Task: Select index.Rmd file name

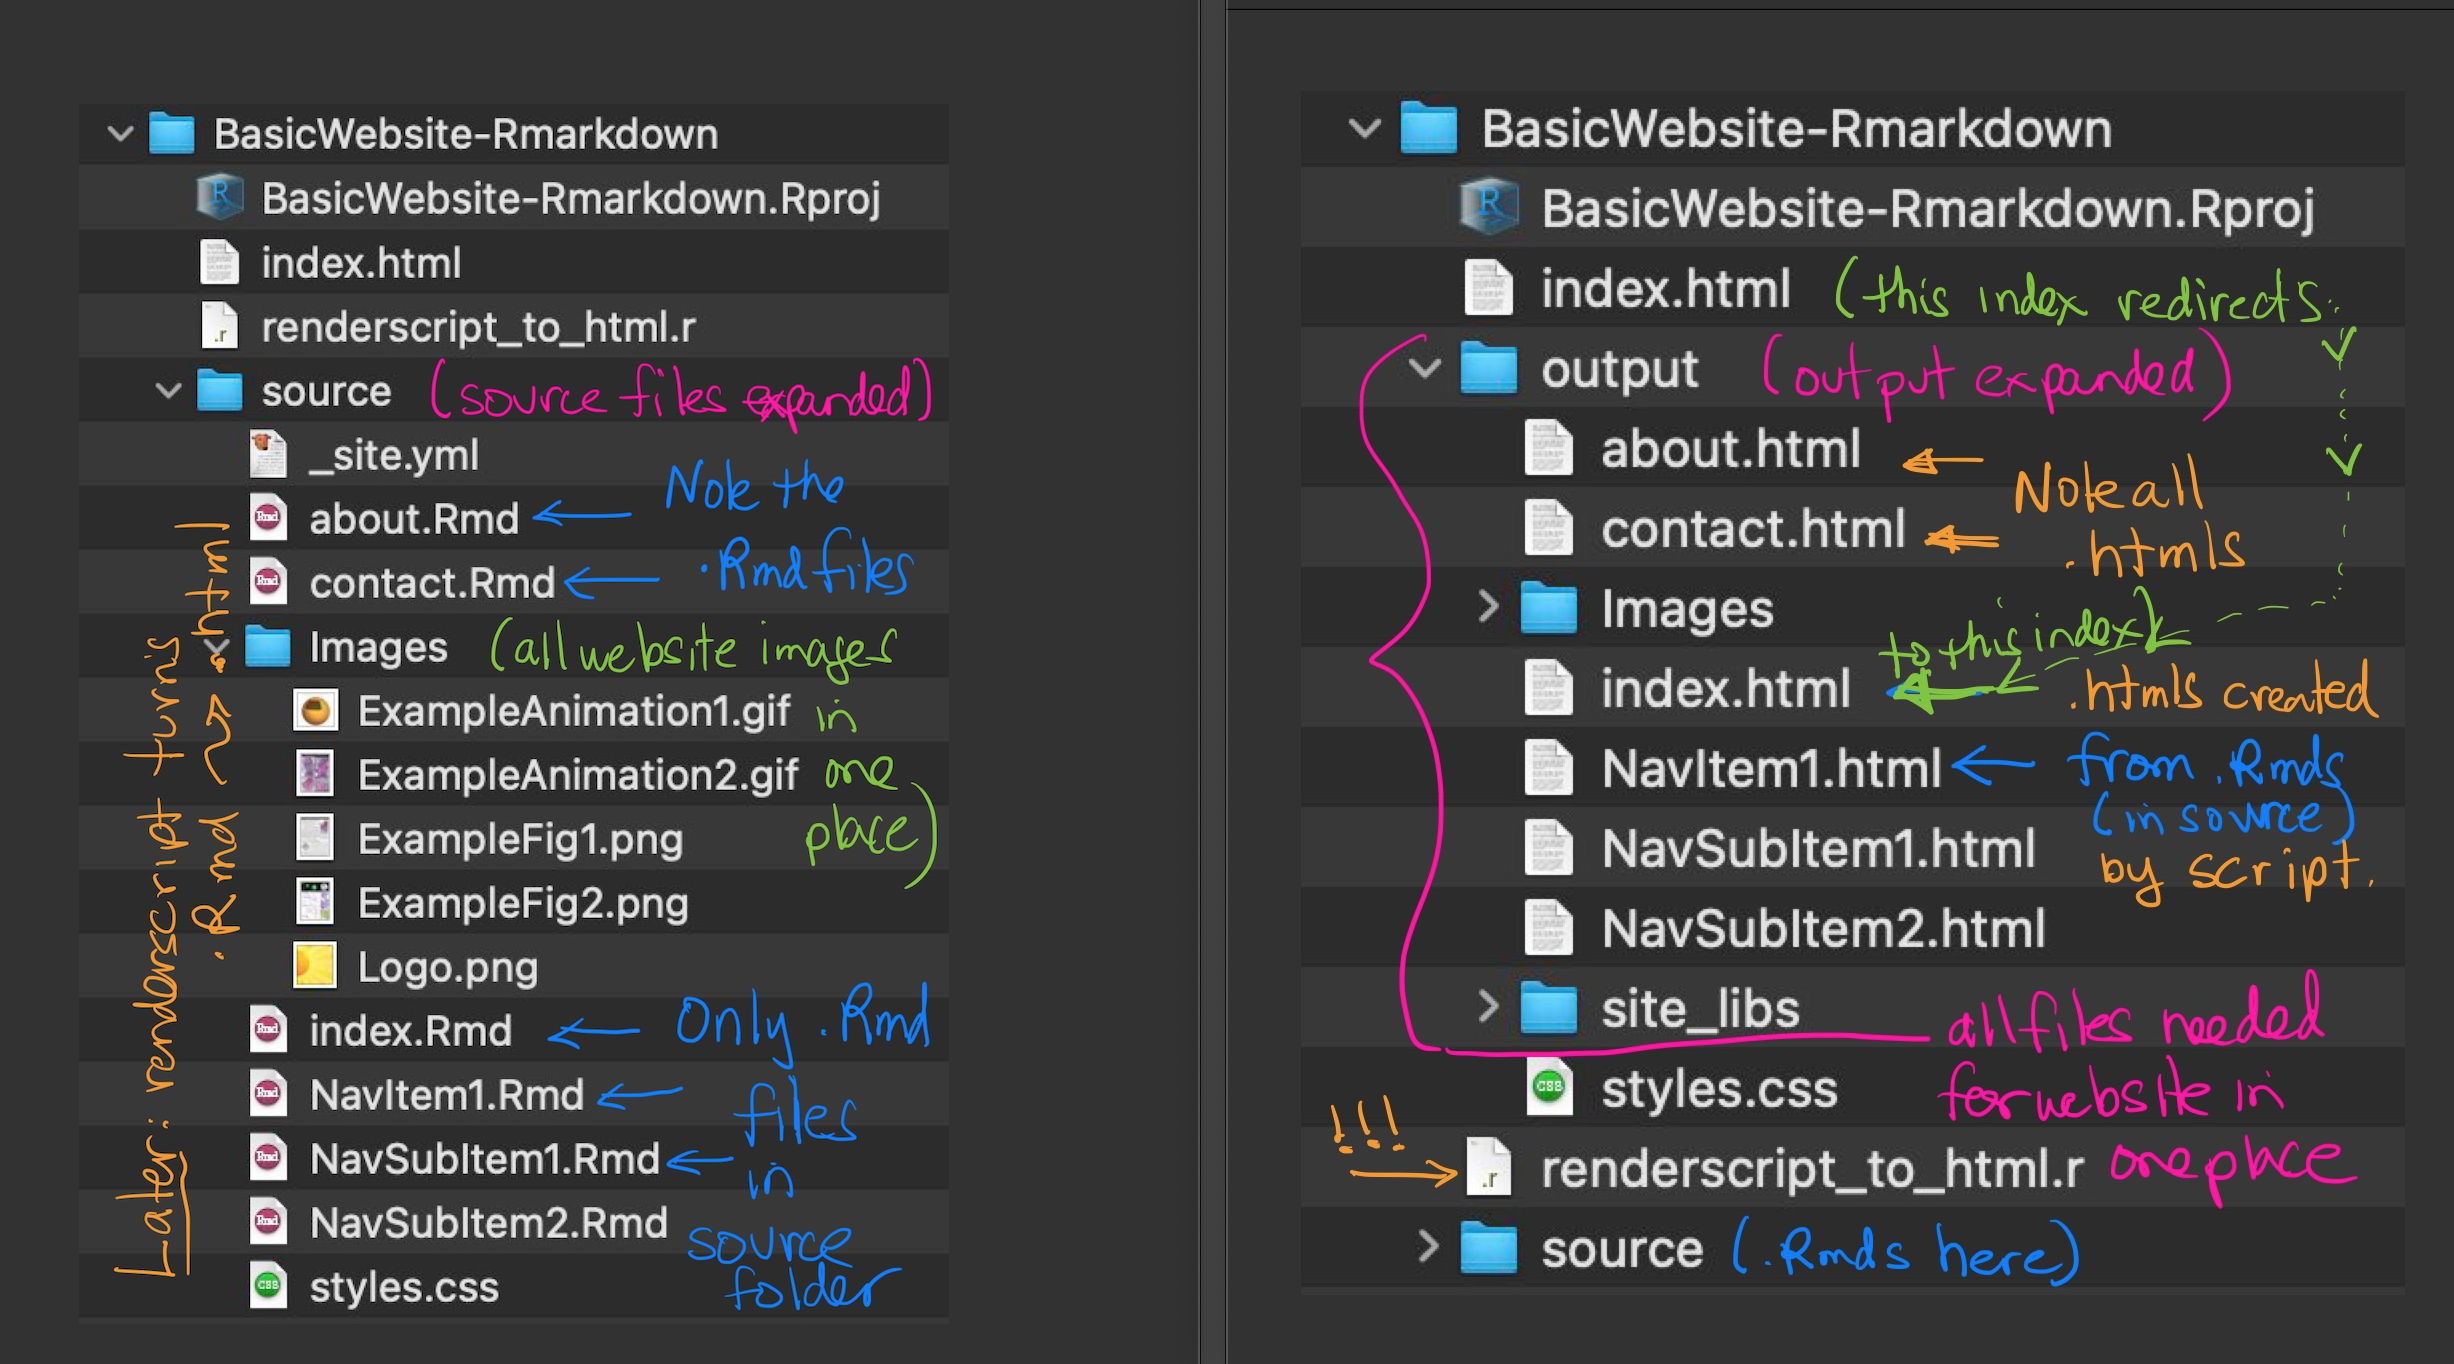Action: click(411, 1031)
